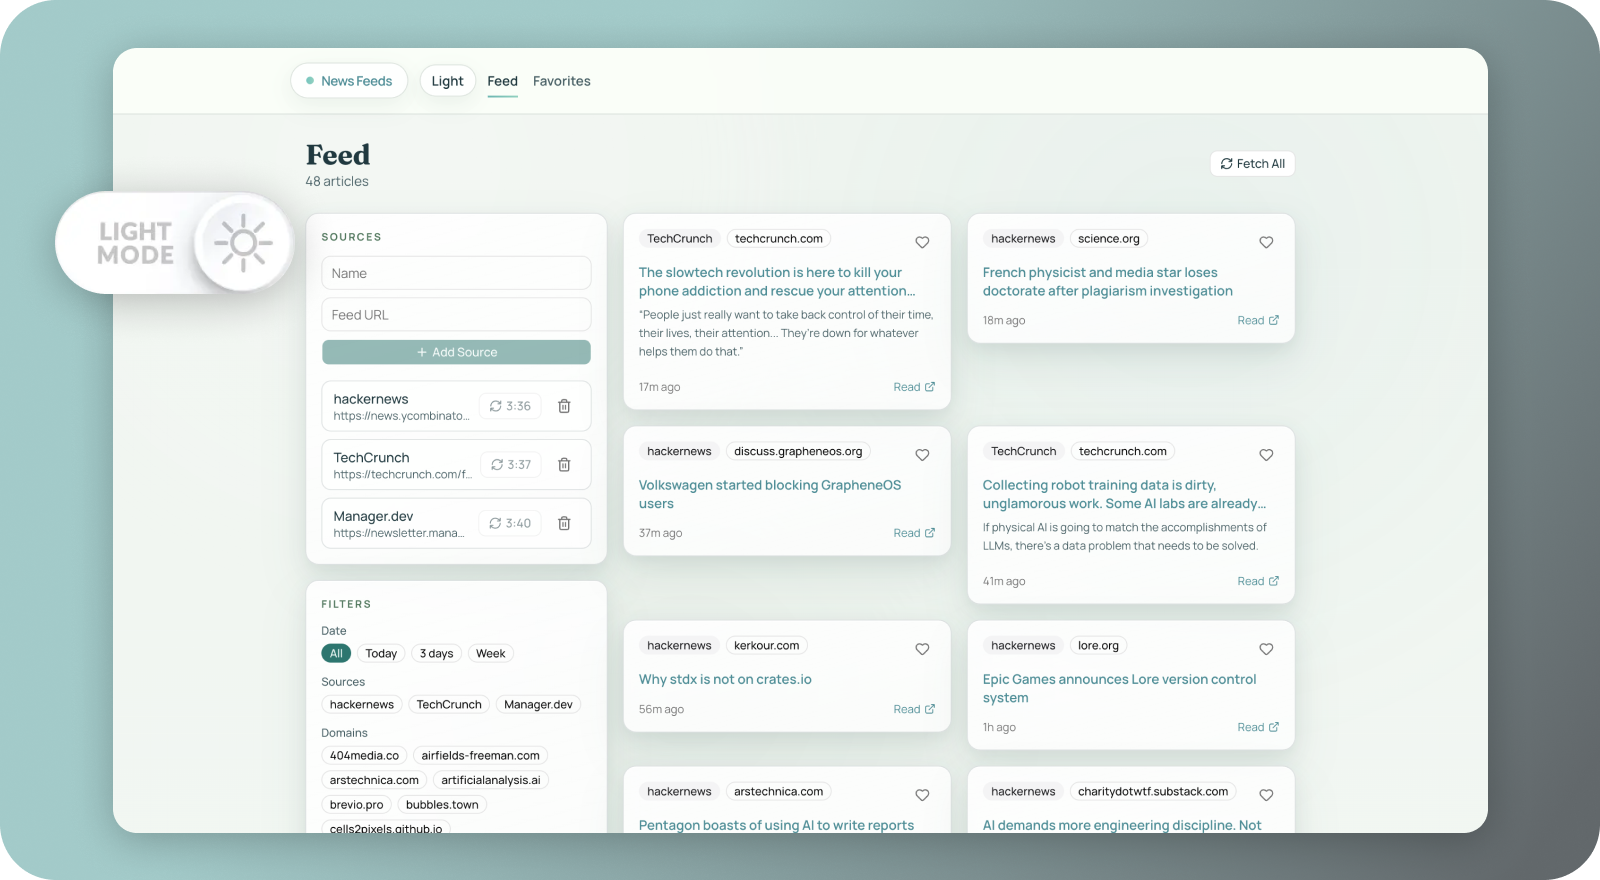This screenshot has height=880, width=1600.
Task: Select the Week date filter
Action: coord(490,653)
